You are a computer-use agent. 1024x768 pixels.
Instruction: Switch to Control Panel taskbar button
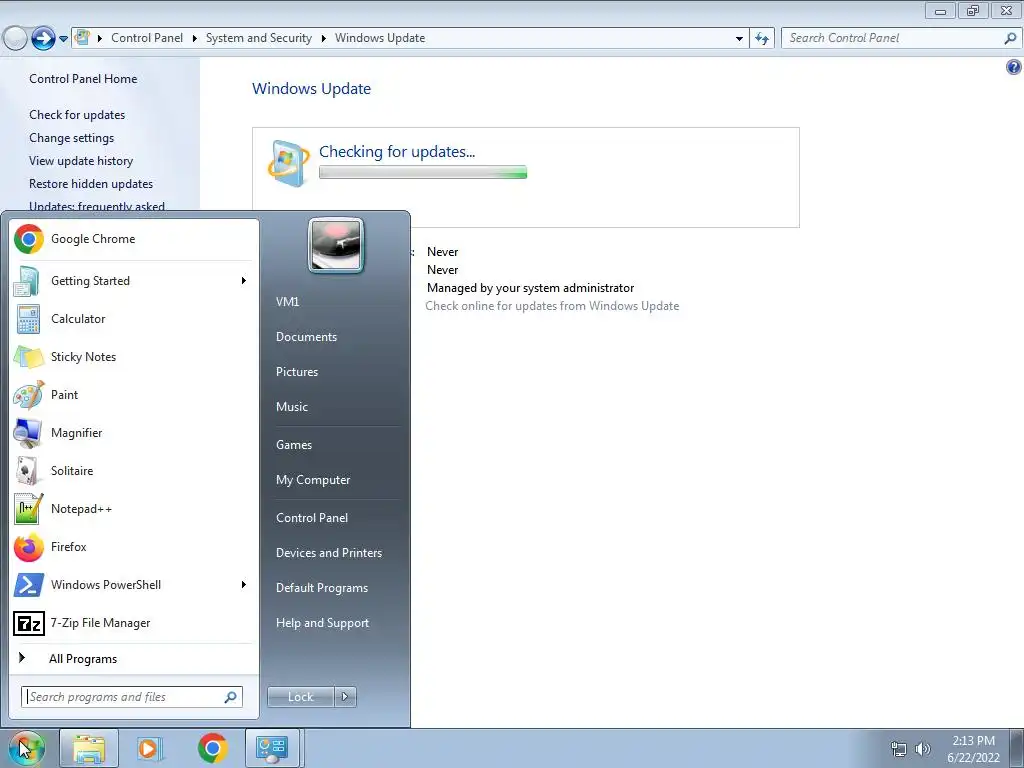272,748
